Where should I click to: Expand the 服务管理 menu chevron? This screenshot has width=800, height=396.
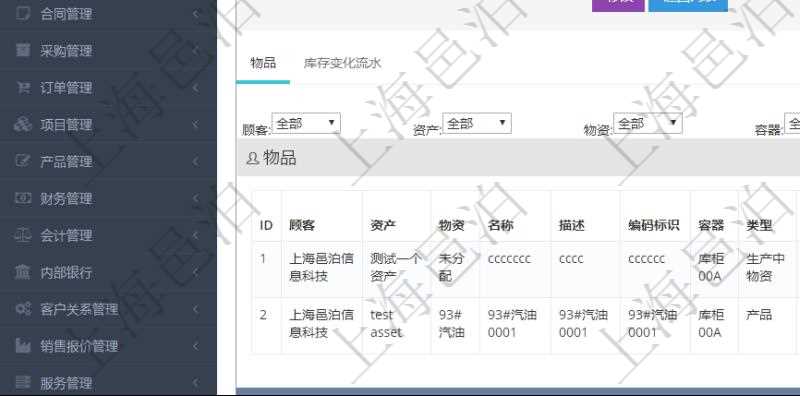195,383
